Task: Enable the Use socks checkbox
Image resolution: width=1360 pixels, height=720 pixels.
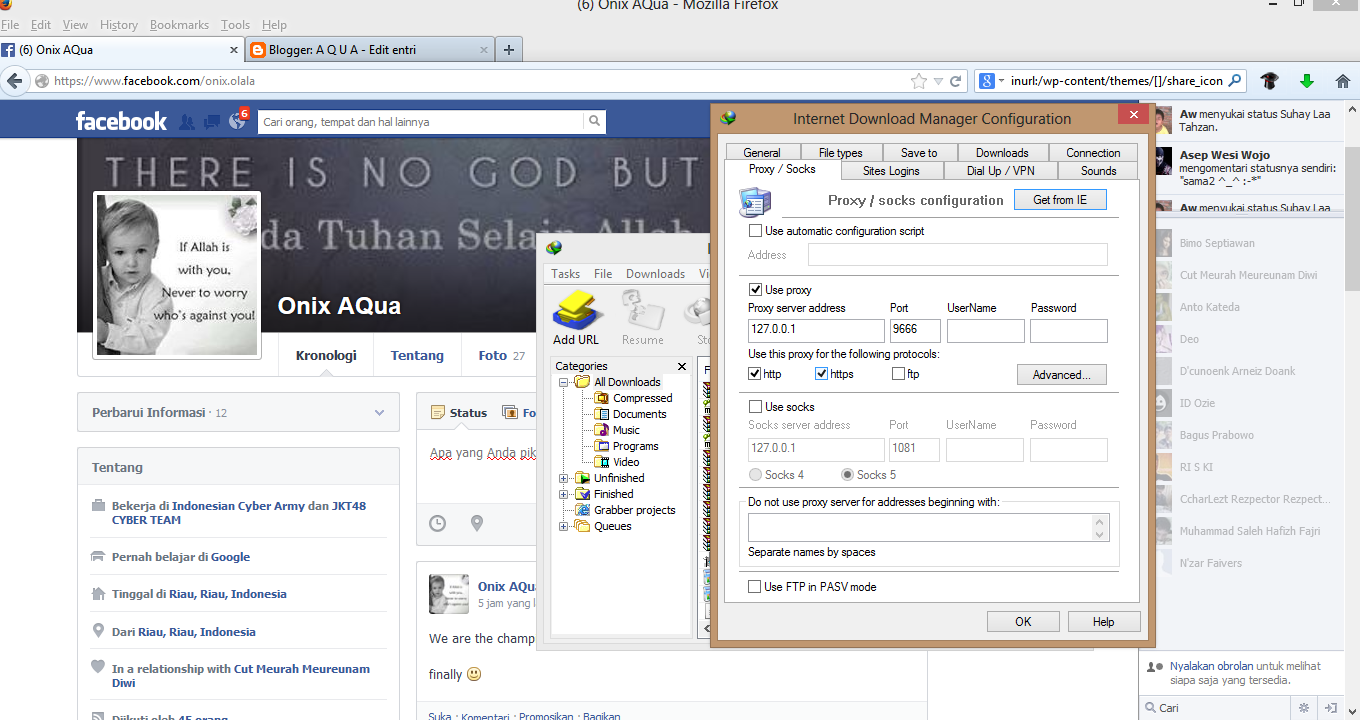Action: pos(756,407)
